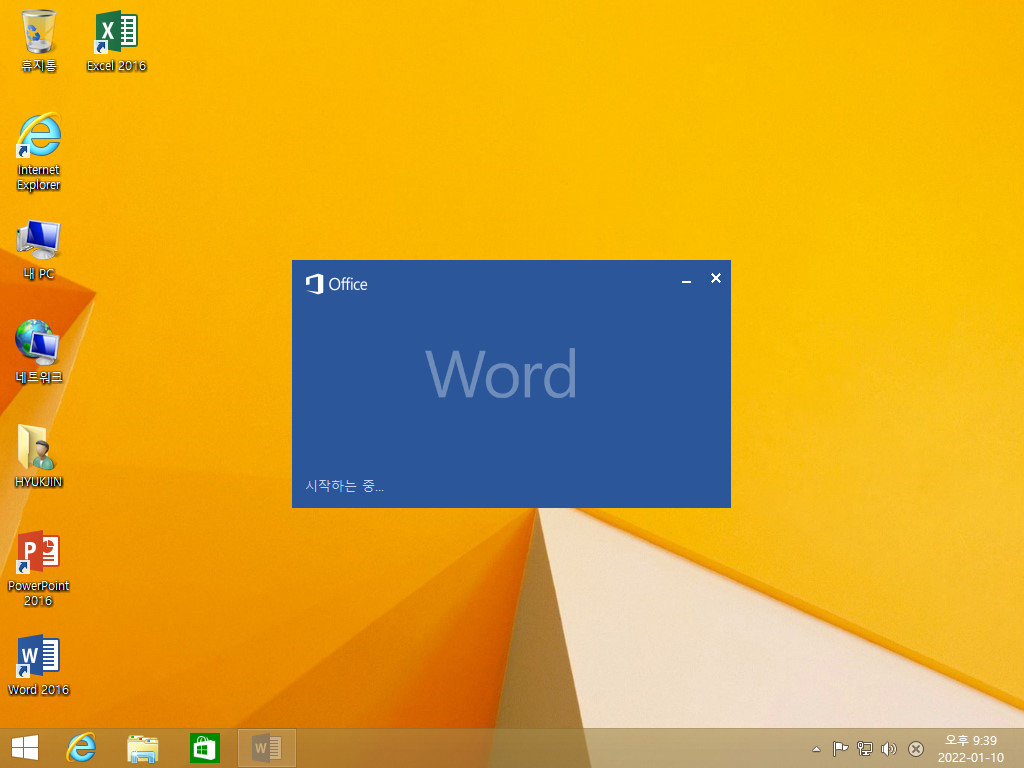Select the Internet Explorer desktop shortcut
Screen dimensions: 1024x768
(39, 152)
